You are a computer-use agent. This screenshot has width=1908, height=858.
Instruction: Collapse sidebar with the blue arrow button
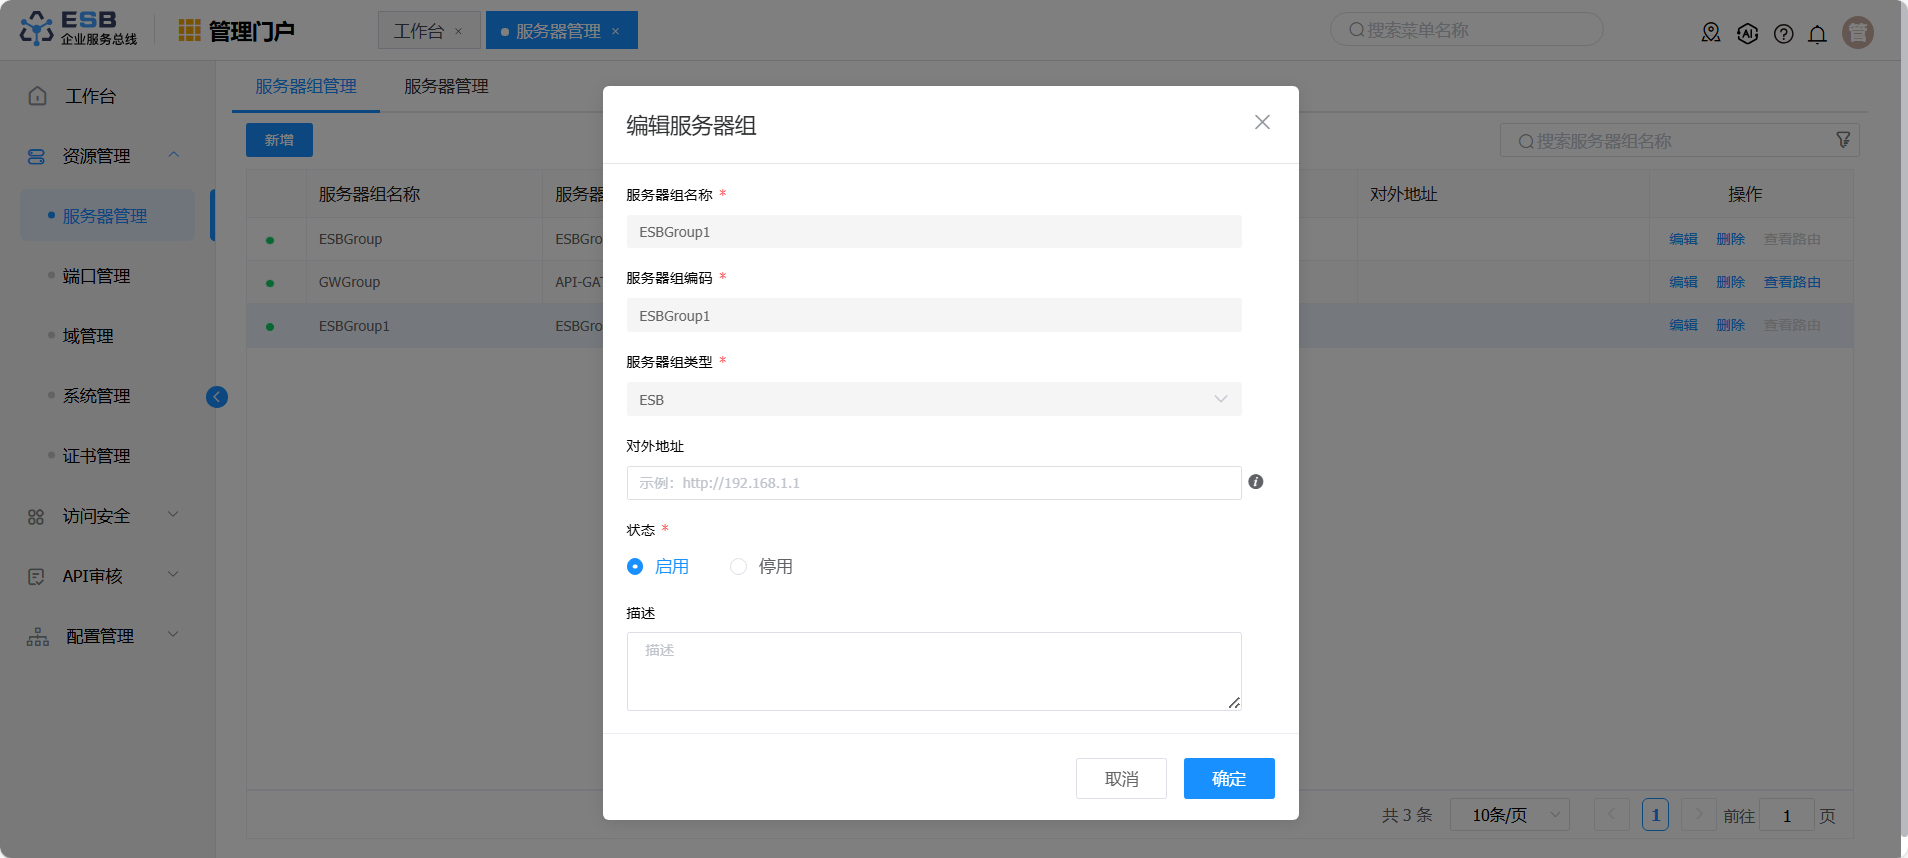[217, 397]
